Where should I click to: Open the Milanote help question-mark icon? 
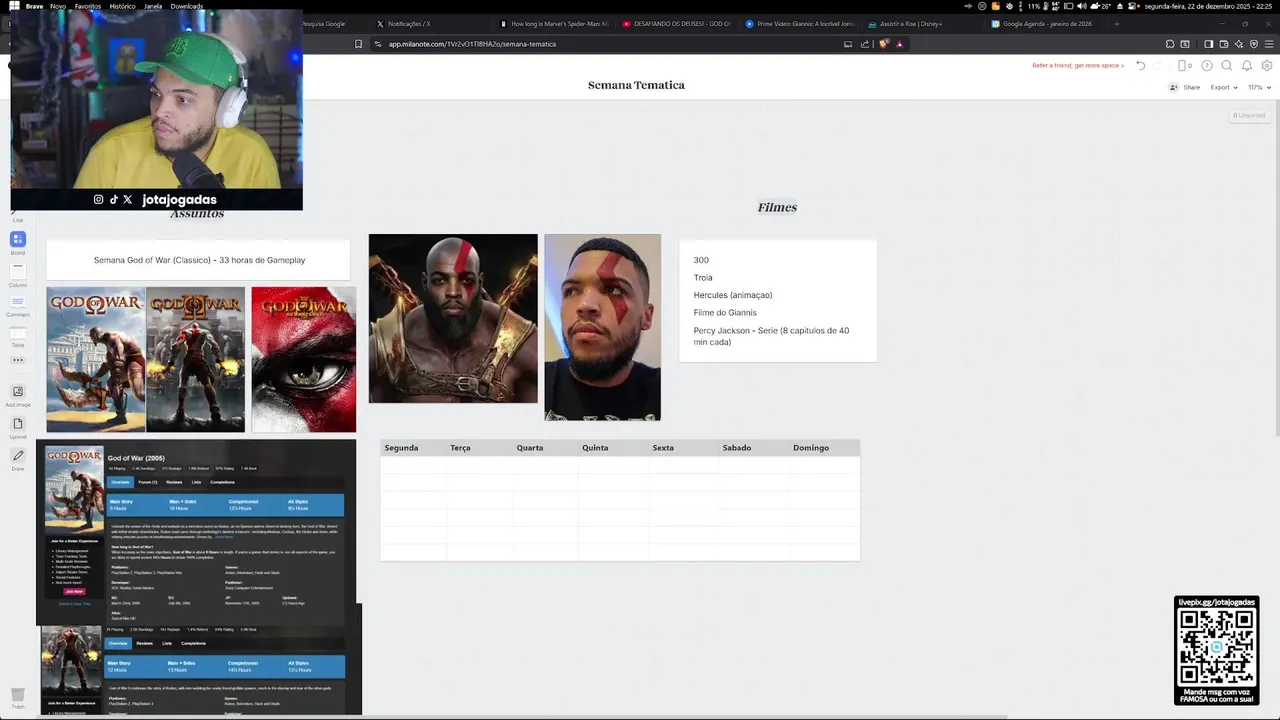[1207, 65]
